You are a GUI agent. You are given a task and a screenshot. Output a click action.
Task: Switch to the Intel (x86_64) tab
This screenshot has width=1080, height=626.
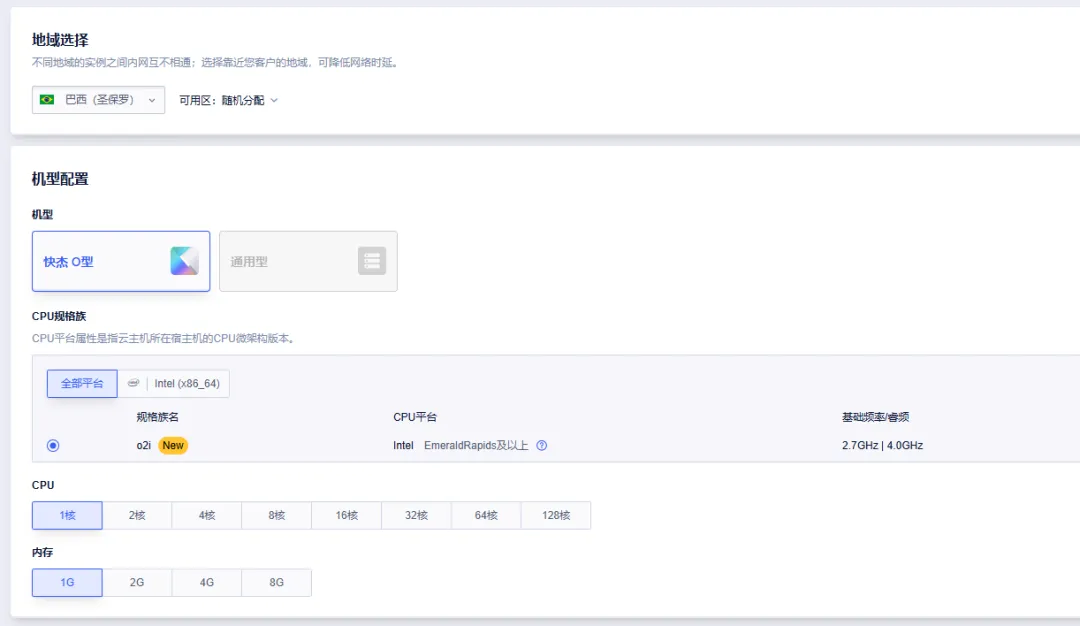tap(186, 383)
